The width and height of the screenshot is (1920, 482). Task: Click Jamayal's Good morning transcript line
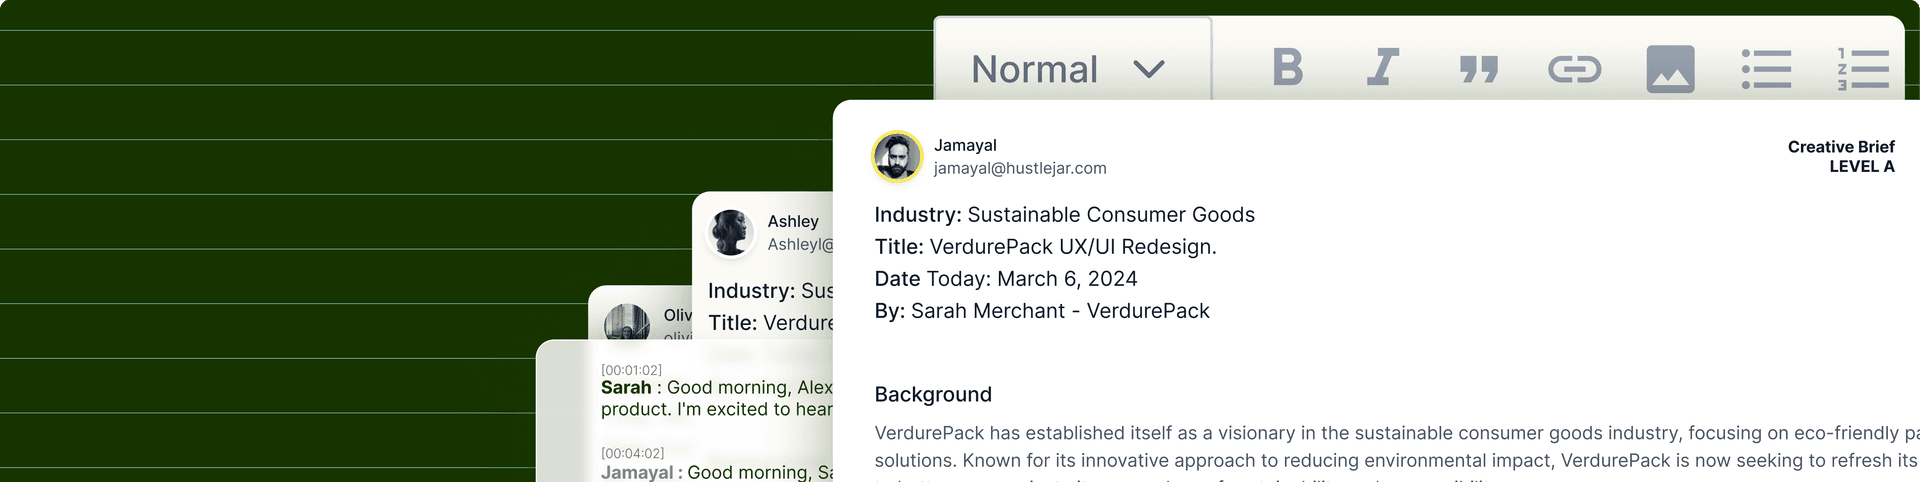click(716, 472)
